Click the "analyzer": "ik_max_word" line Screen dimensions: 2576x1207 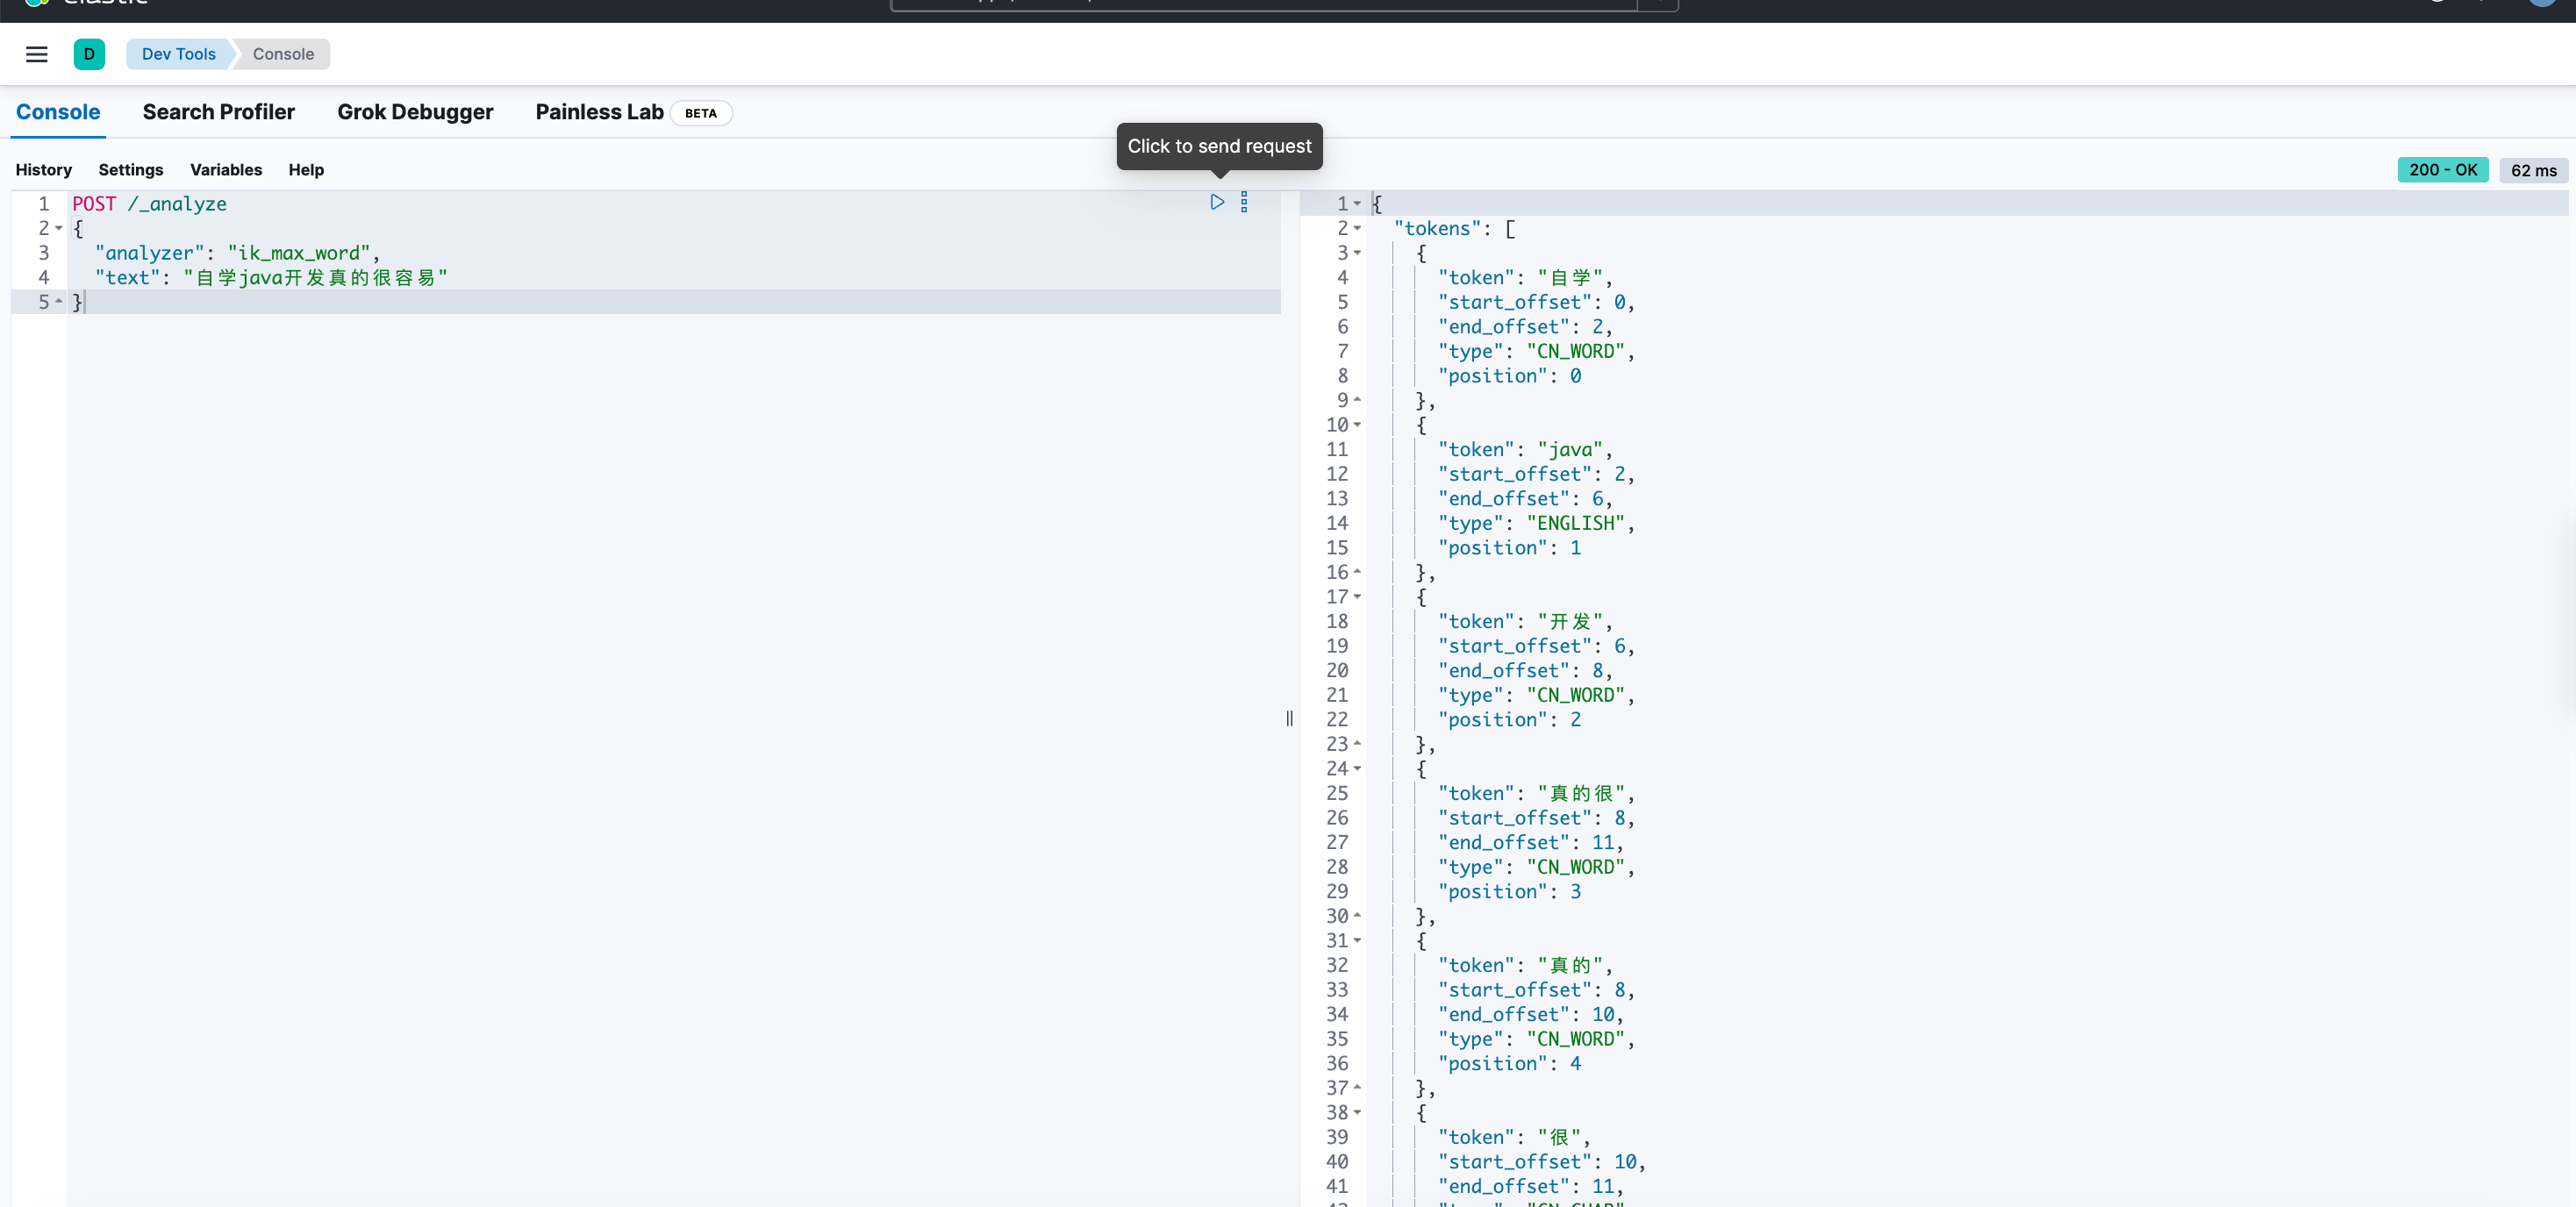click(x=237, y=253)
